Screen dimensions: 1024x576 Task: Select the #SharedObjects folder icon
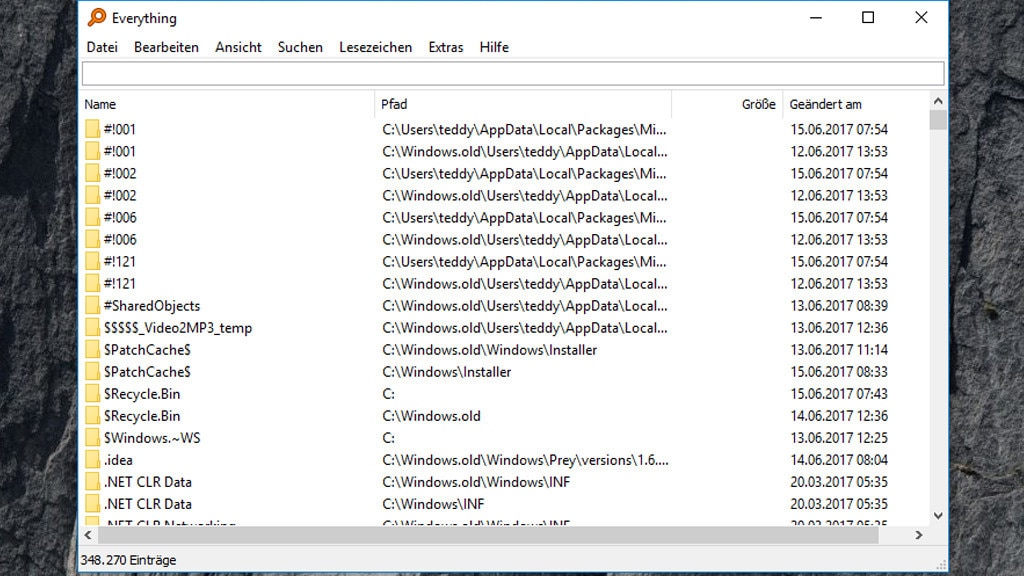point(93,306)
